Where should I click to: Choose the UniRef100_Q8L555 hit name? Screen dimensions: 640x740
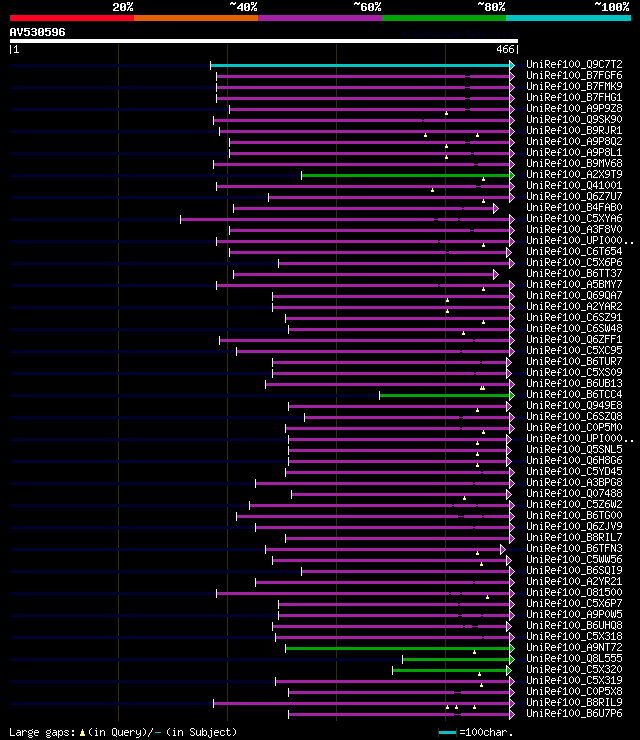pos(574,658)
